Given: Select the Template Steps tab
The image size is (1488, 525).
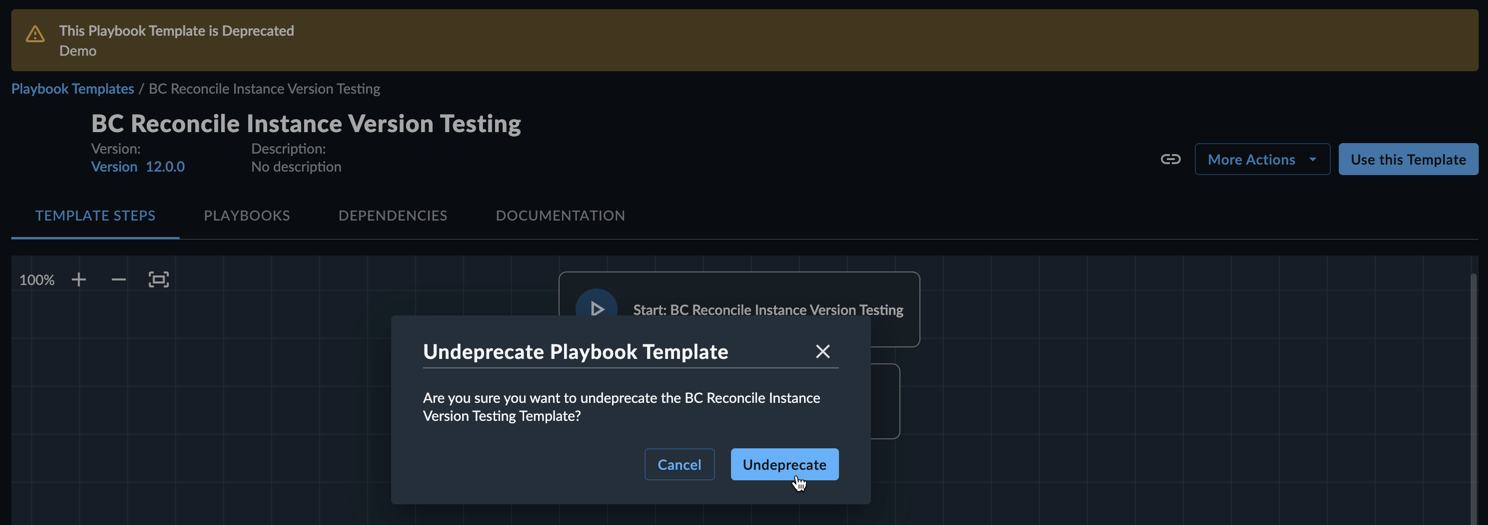Looking at the screenshot, I should [x=95, y=215].
